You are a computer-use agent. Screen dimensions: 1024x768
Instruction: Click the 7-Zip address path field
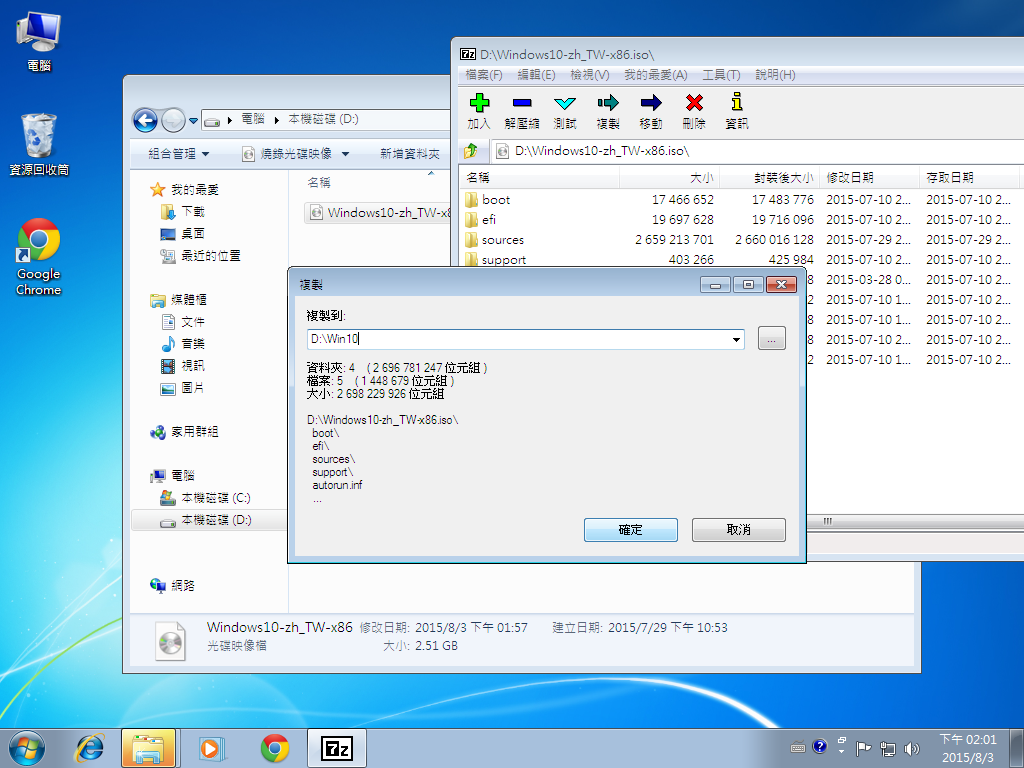tap(758, 152)
